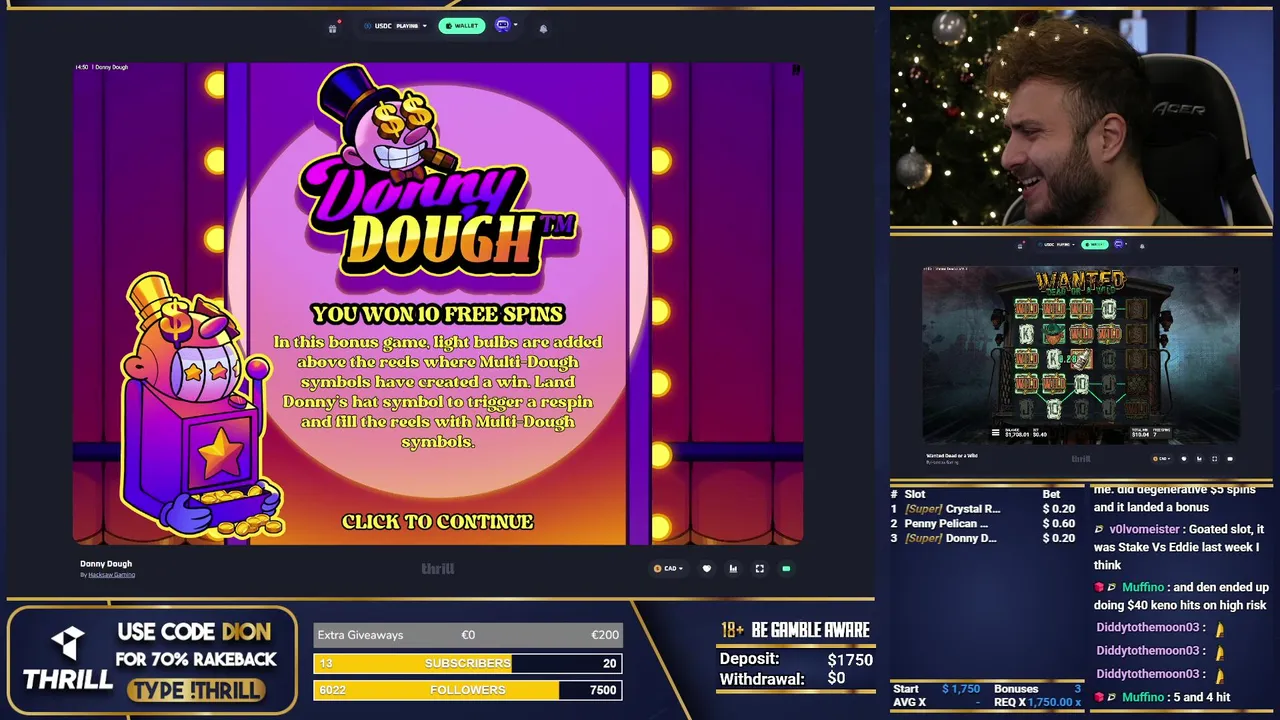Screen dimensions: 1280x720
Task: Click the Deposit $1750 value
Action: (x=850, y=660)
